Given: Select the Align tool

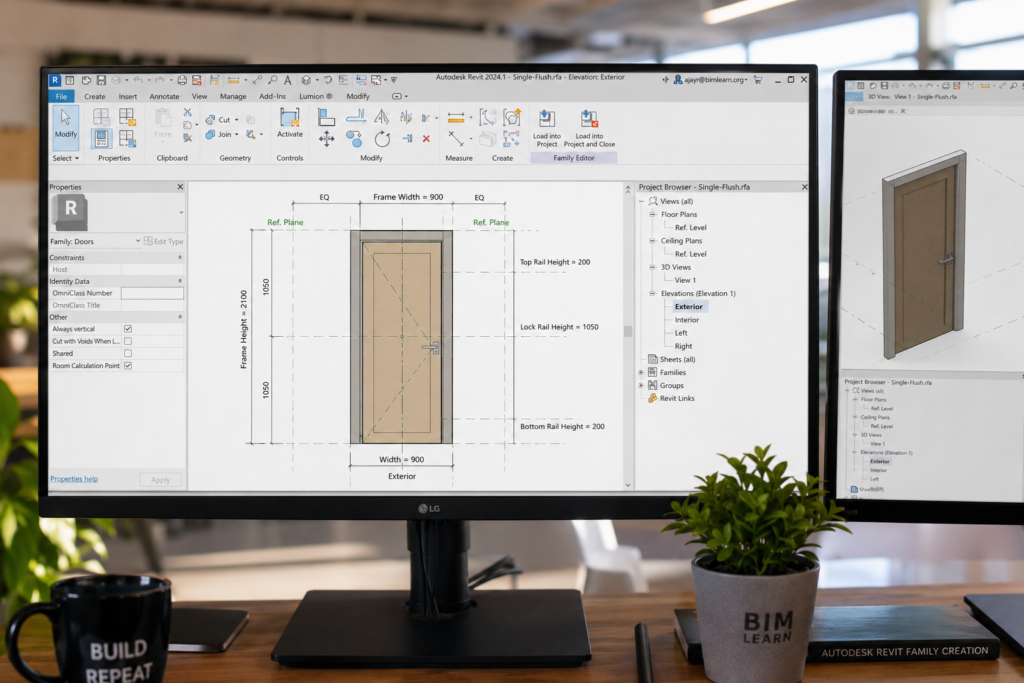Looking at the screenshot, I should pos(326,118).
